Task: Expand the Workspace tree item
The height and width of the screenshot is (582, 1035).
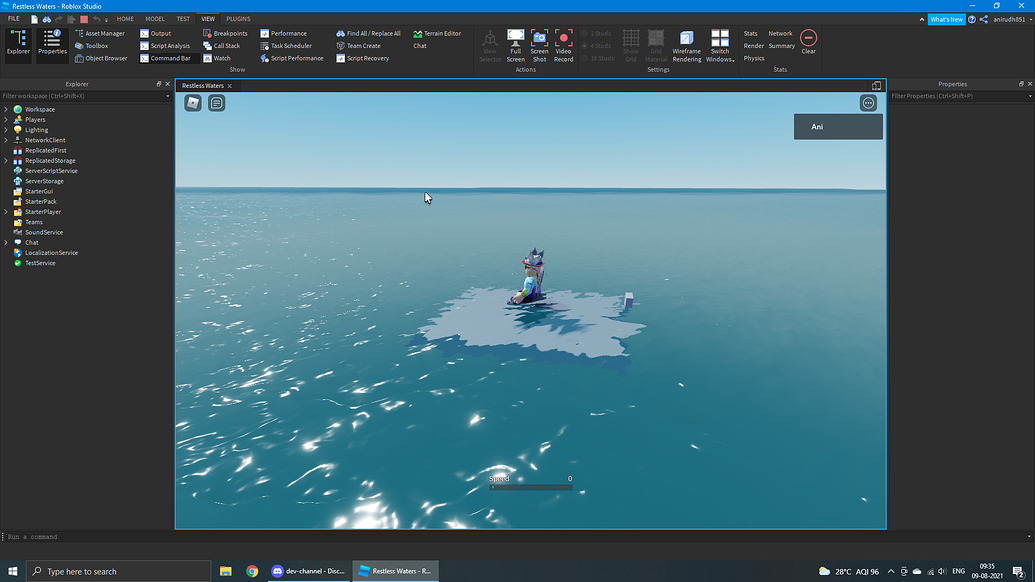Action: (x=5, y=109)
